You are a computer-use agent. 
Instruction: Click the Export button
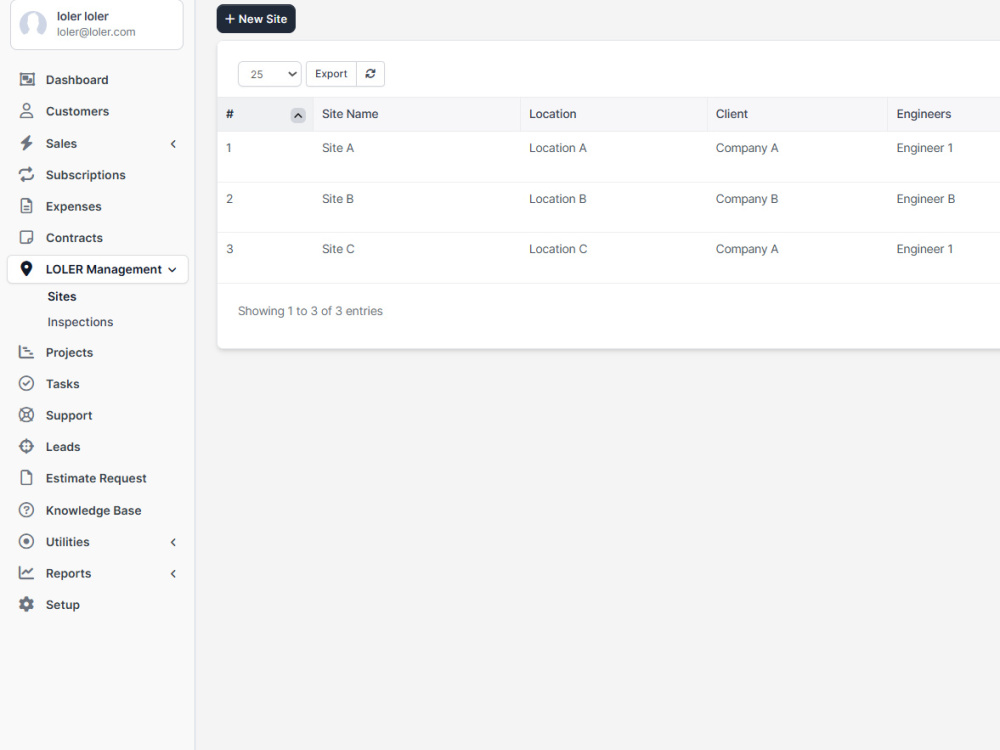point(331,74)
